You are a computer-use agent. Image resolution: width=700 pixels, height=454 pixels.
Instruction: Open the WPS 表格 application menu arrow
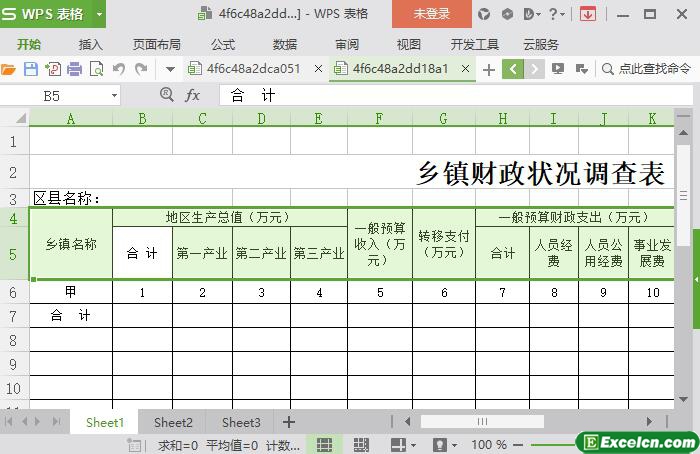pos(99,14)
